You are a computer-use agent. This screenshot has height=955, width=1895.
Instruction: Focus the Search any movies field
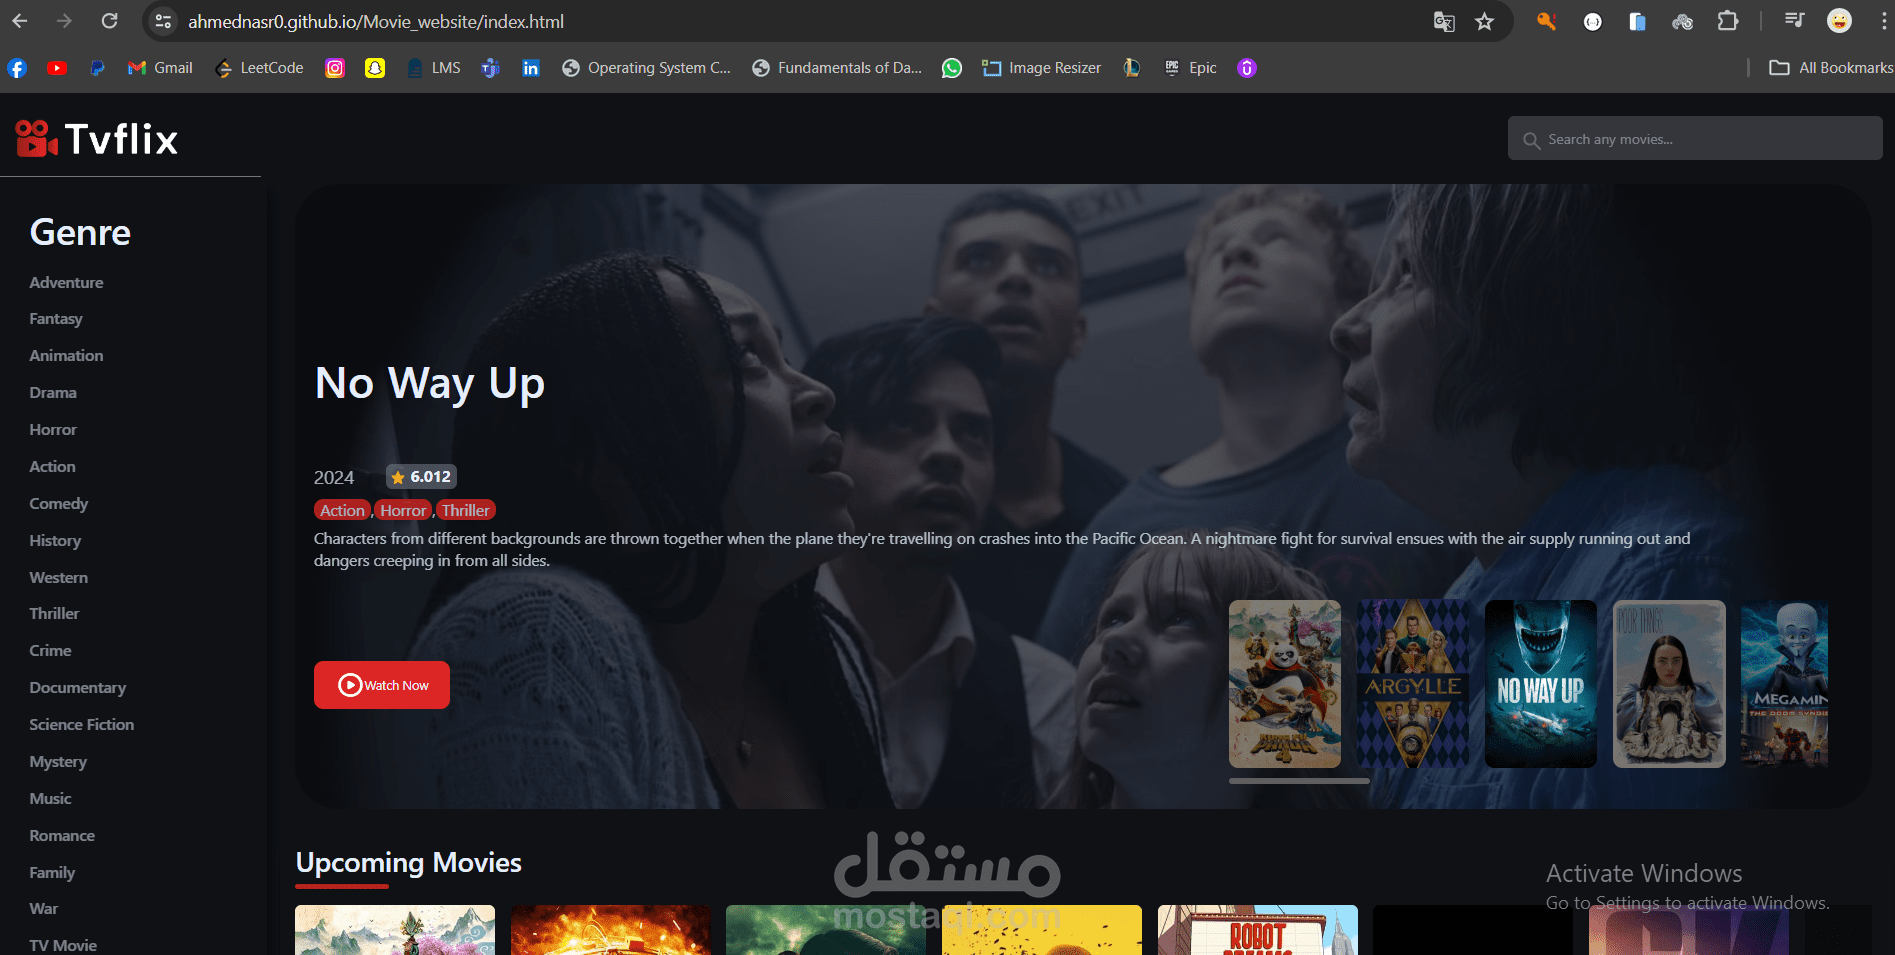1695,139
